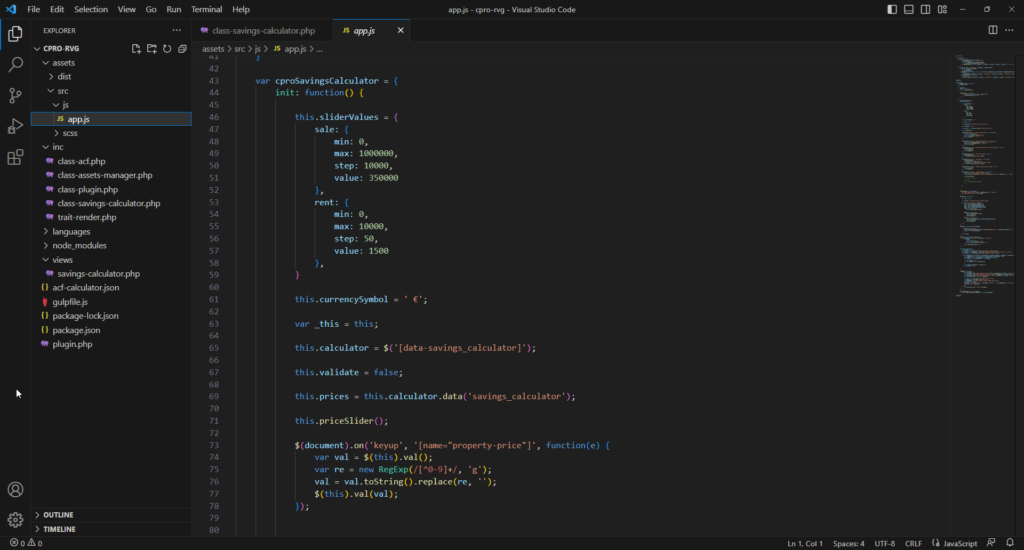This screenshot has height=550, width=1024.
Task: Collapse all folders in explorer
Action: point(182,49)
